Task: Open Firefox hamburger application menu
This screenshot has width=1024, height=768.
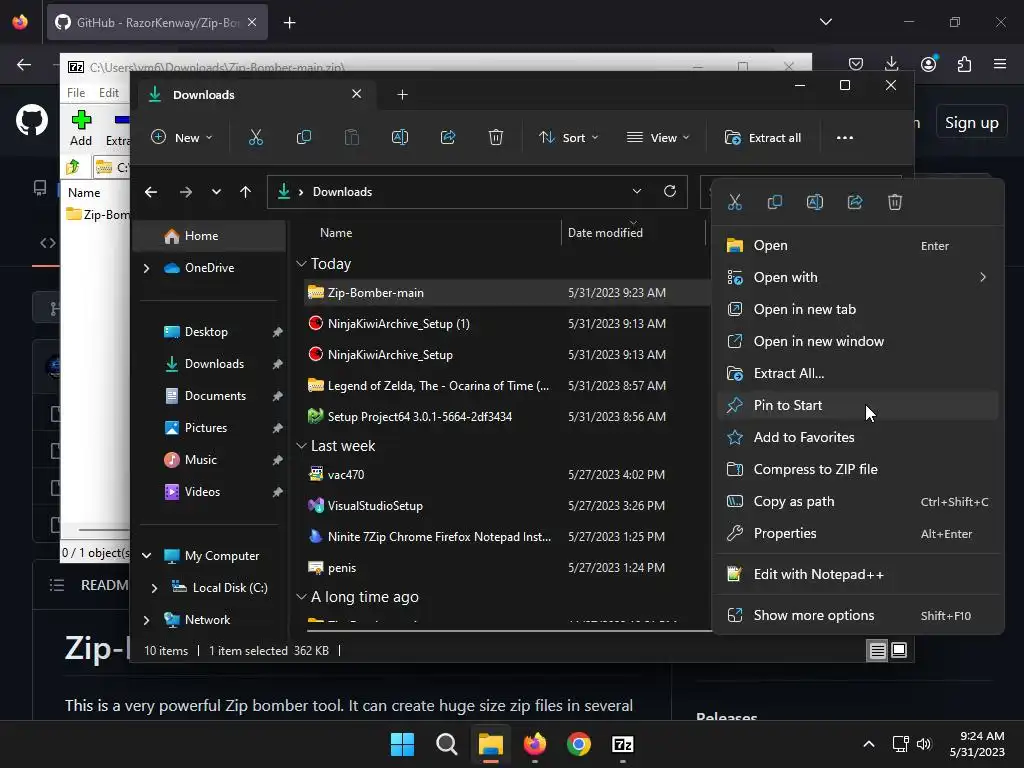Action: pos(1000,63)
